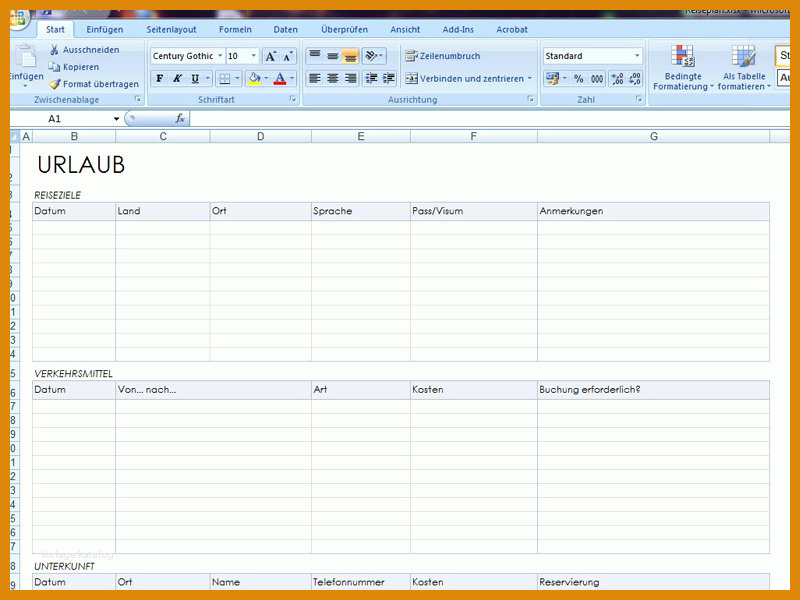
Task: Apply percent number format
Action: tap(578, 79)
